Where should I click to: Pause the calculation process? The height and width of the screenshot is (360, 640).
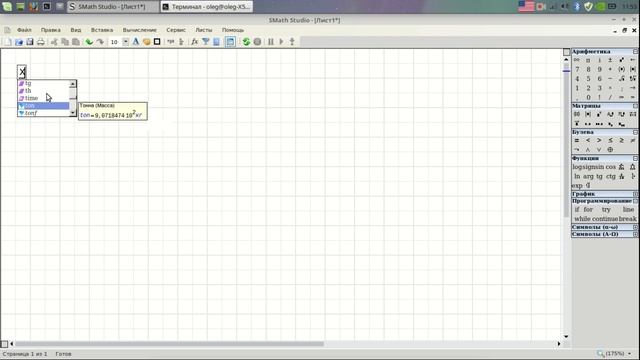(x=271, y=42)
